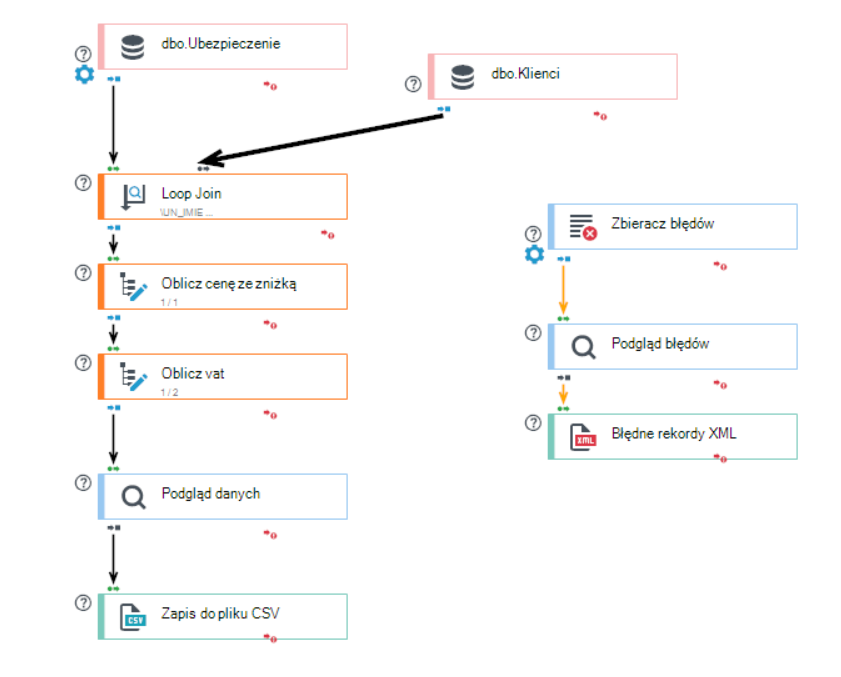Select the Podgląd błędów label
The width and height of the screenshot is (841, 677).
(x=661, y=344)
